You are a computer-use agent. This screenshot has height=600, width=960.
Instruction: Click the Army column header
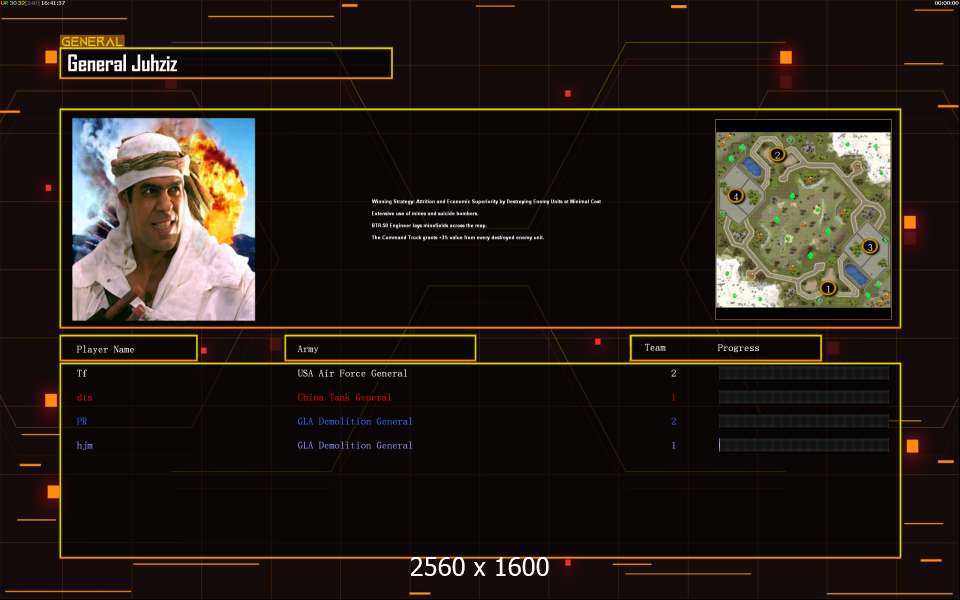[380, 349]
